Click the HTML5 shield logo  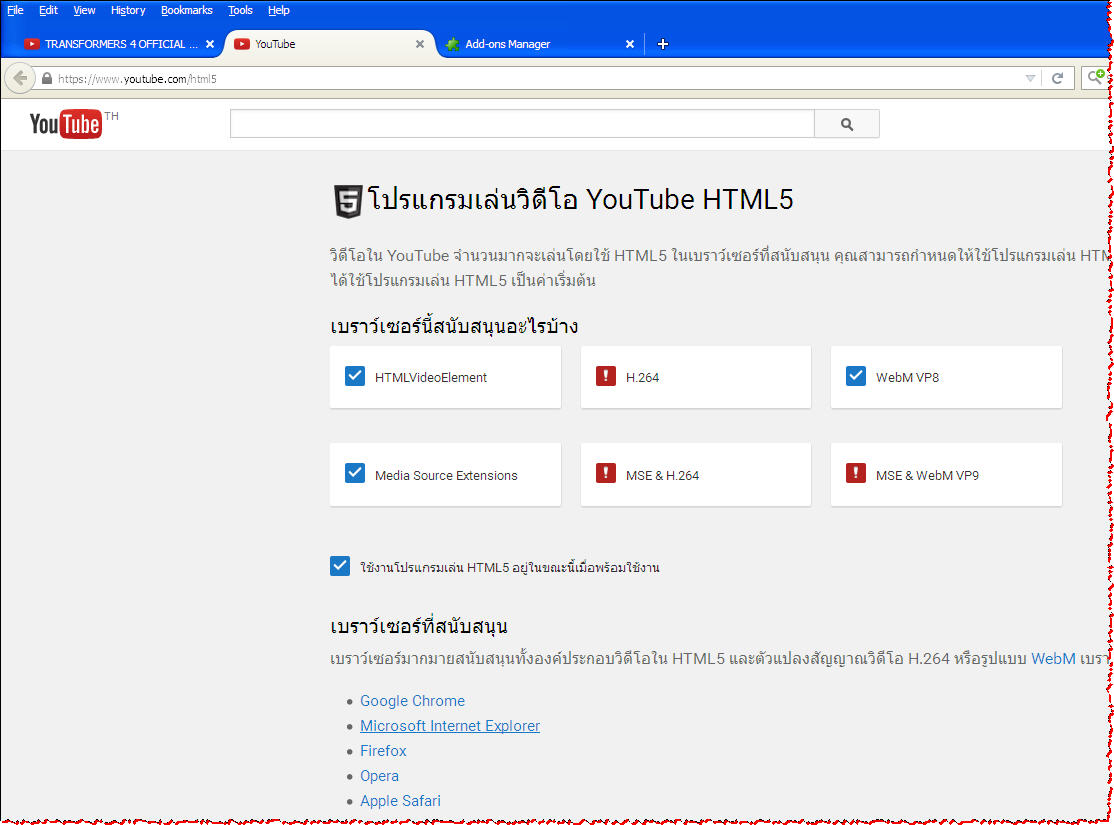(348, 201)
